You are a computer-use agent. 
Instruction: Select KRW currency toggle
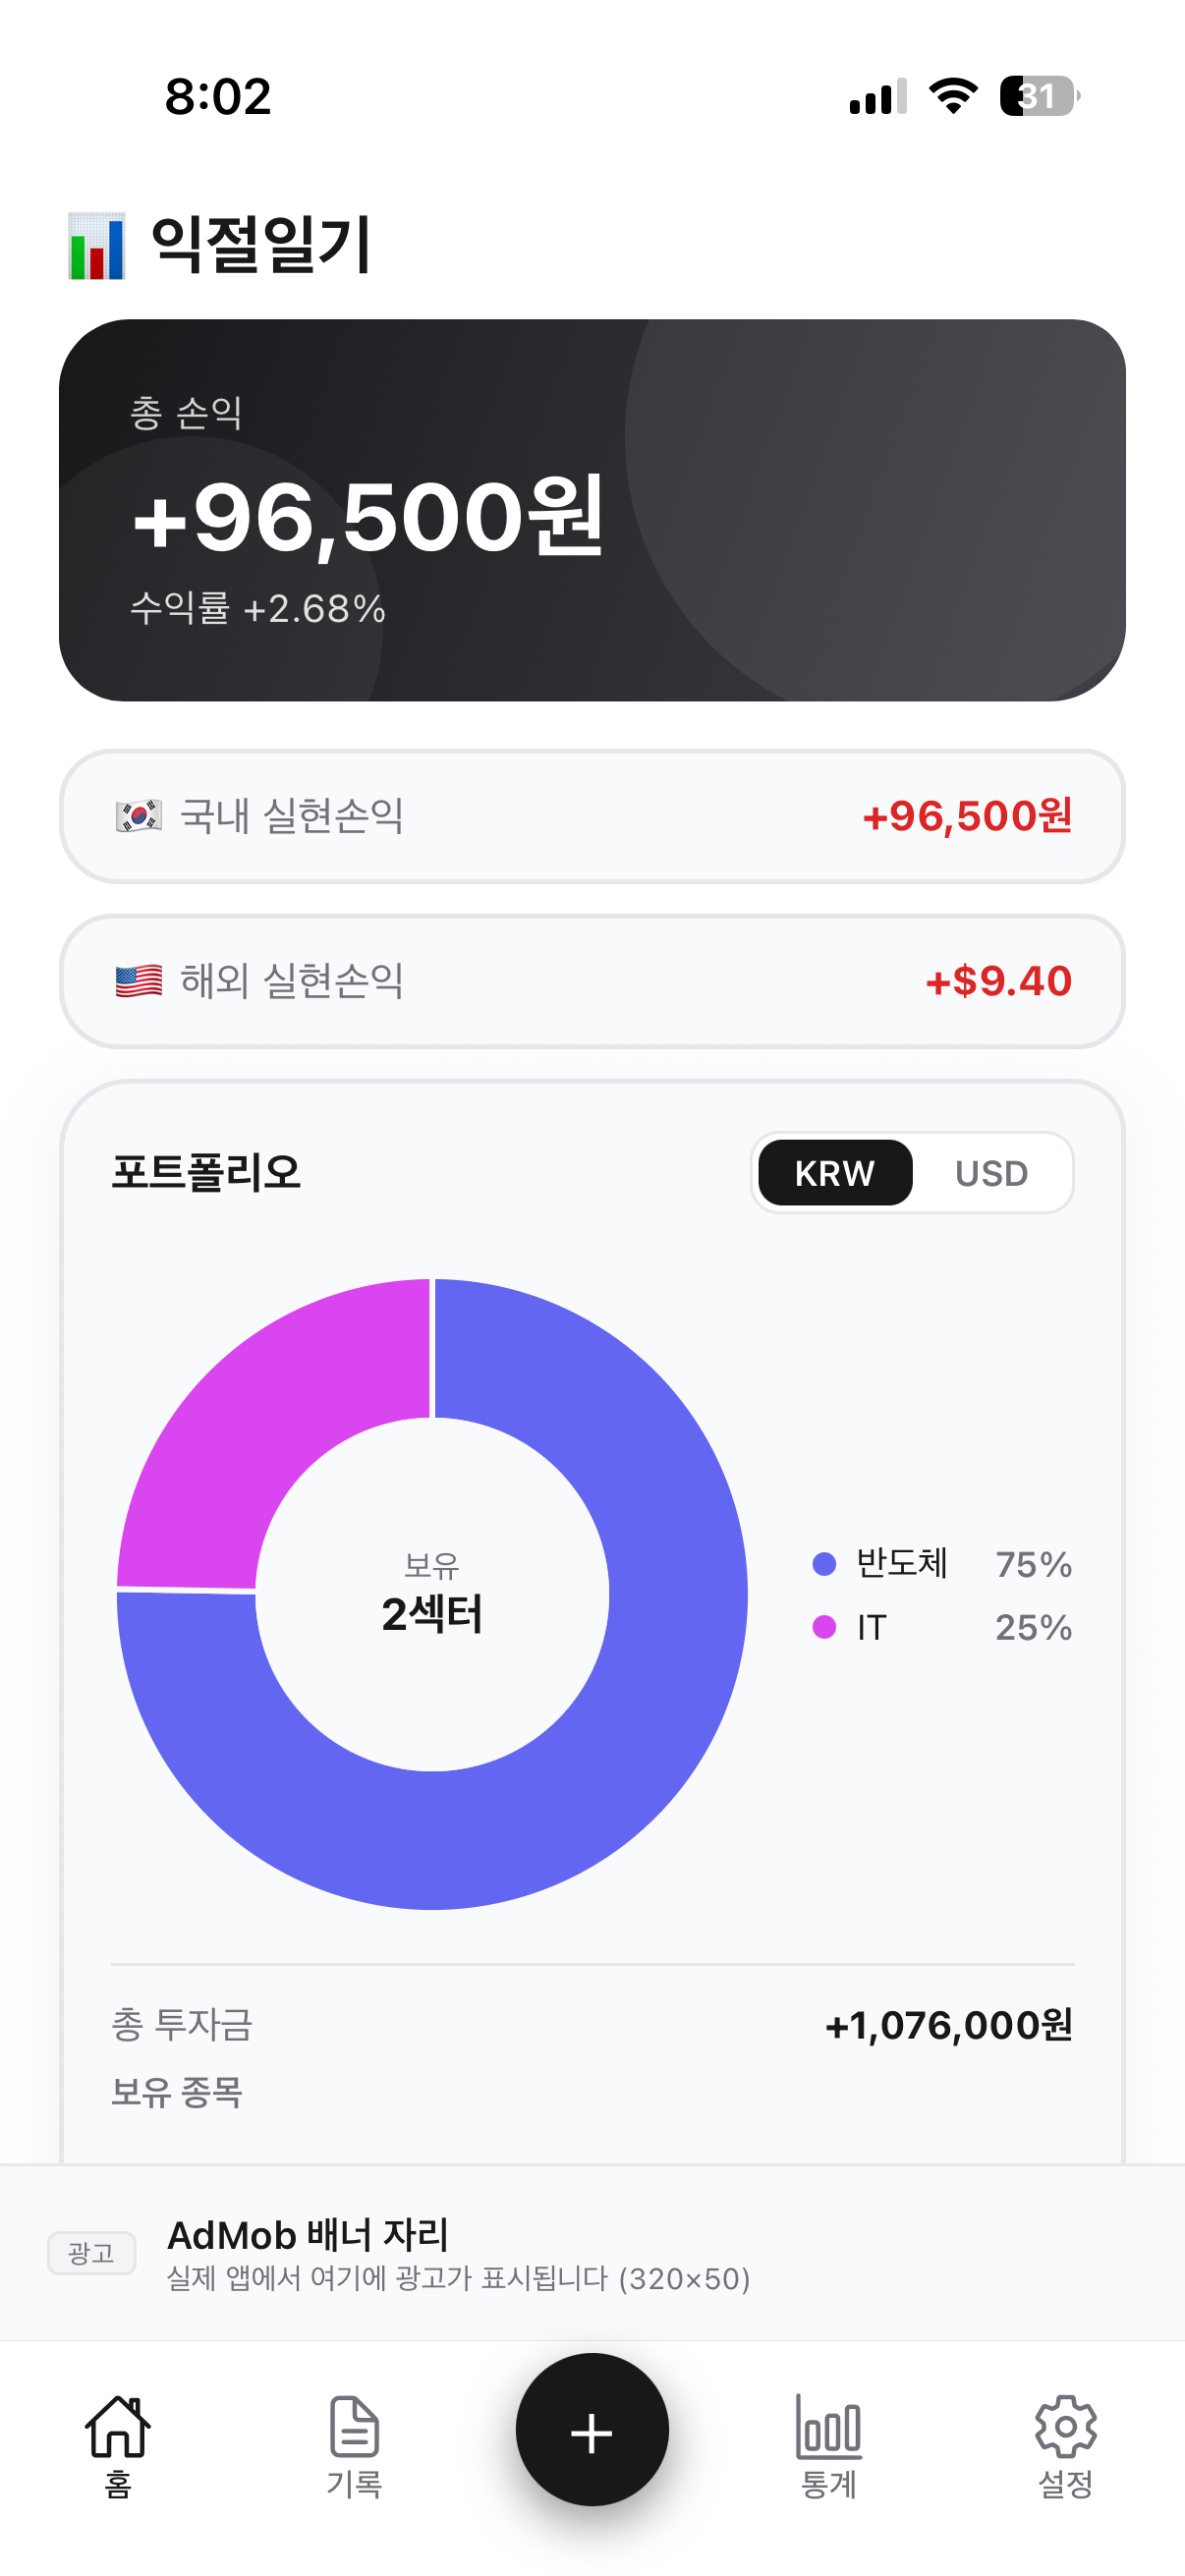pyautogui.click(x=835, y=1173)
